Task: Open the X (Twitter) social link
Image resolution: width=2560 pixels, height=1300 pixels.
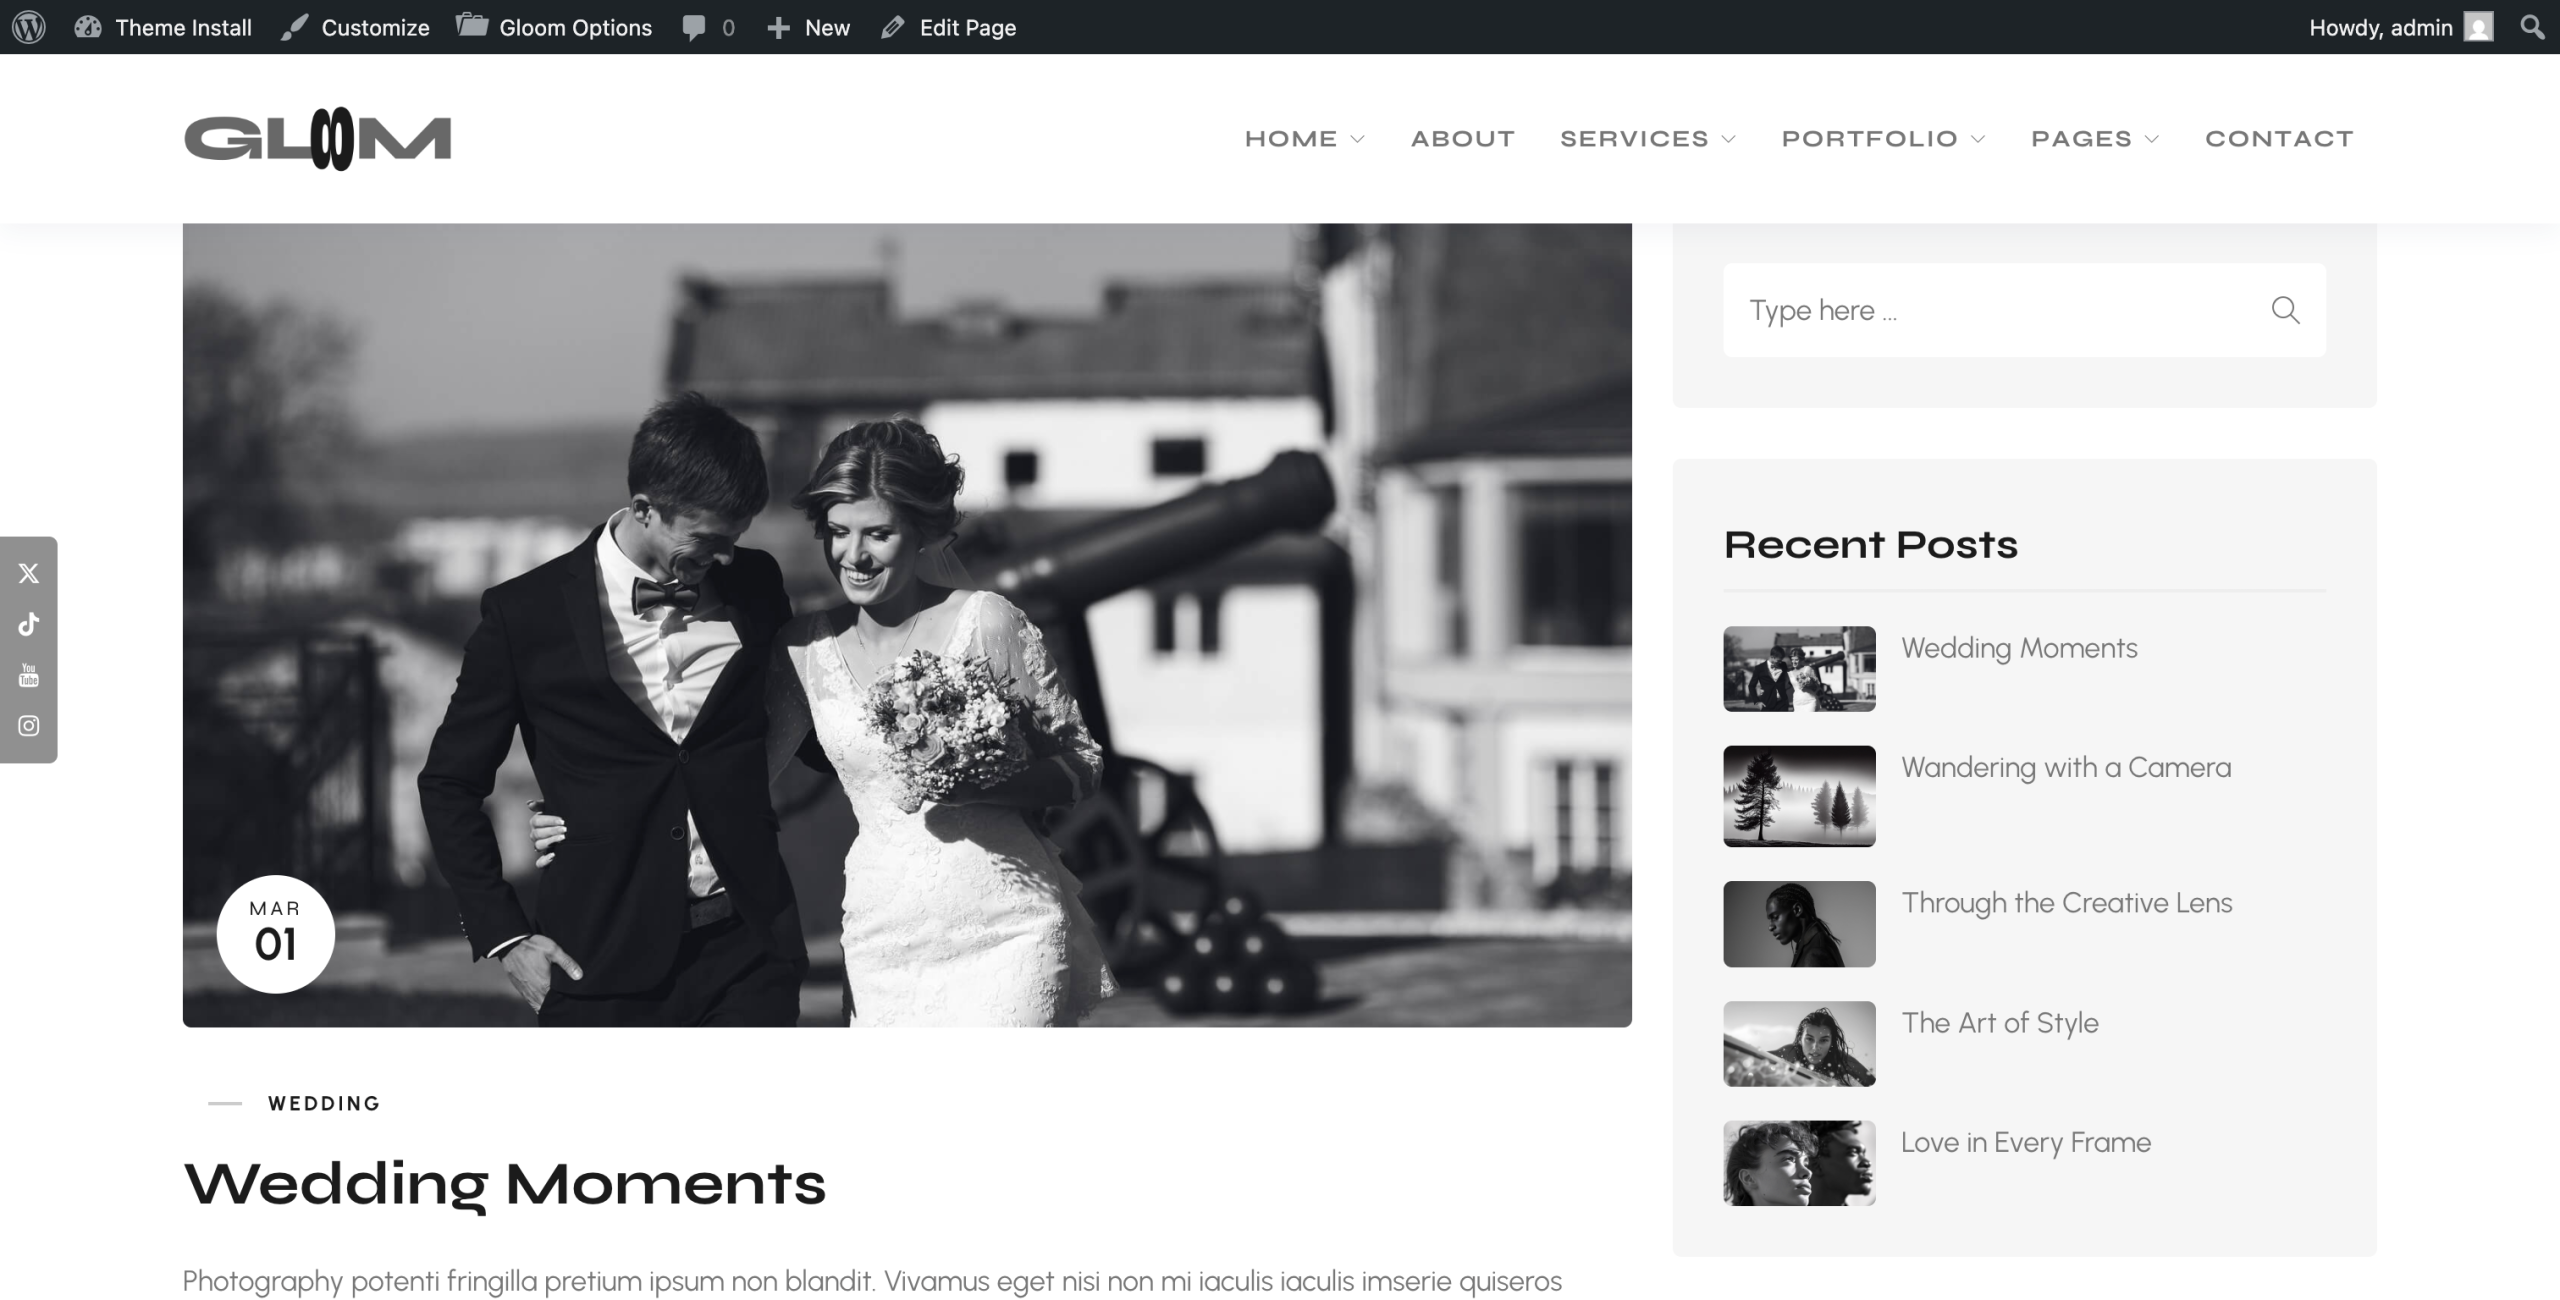Action: (x=29, y=573)
